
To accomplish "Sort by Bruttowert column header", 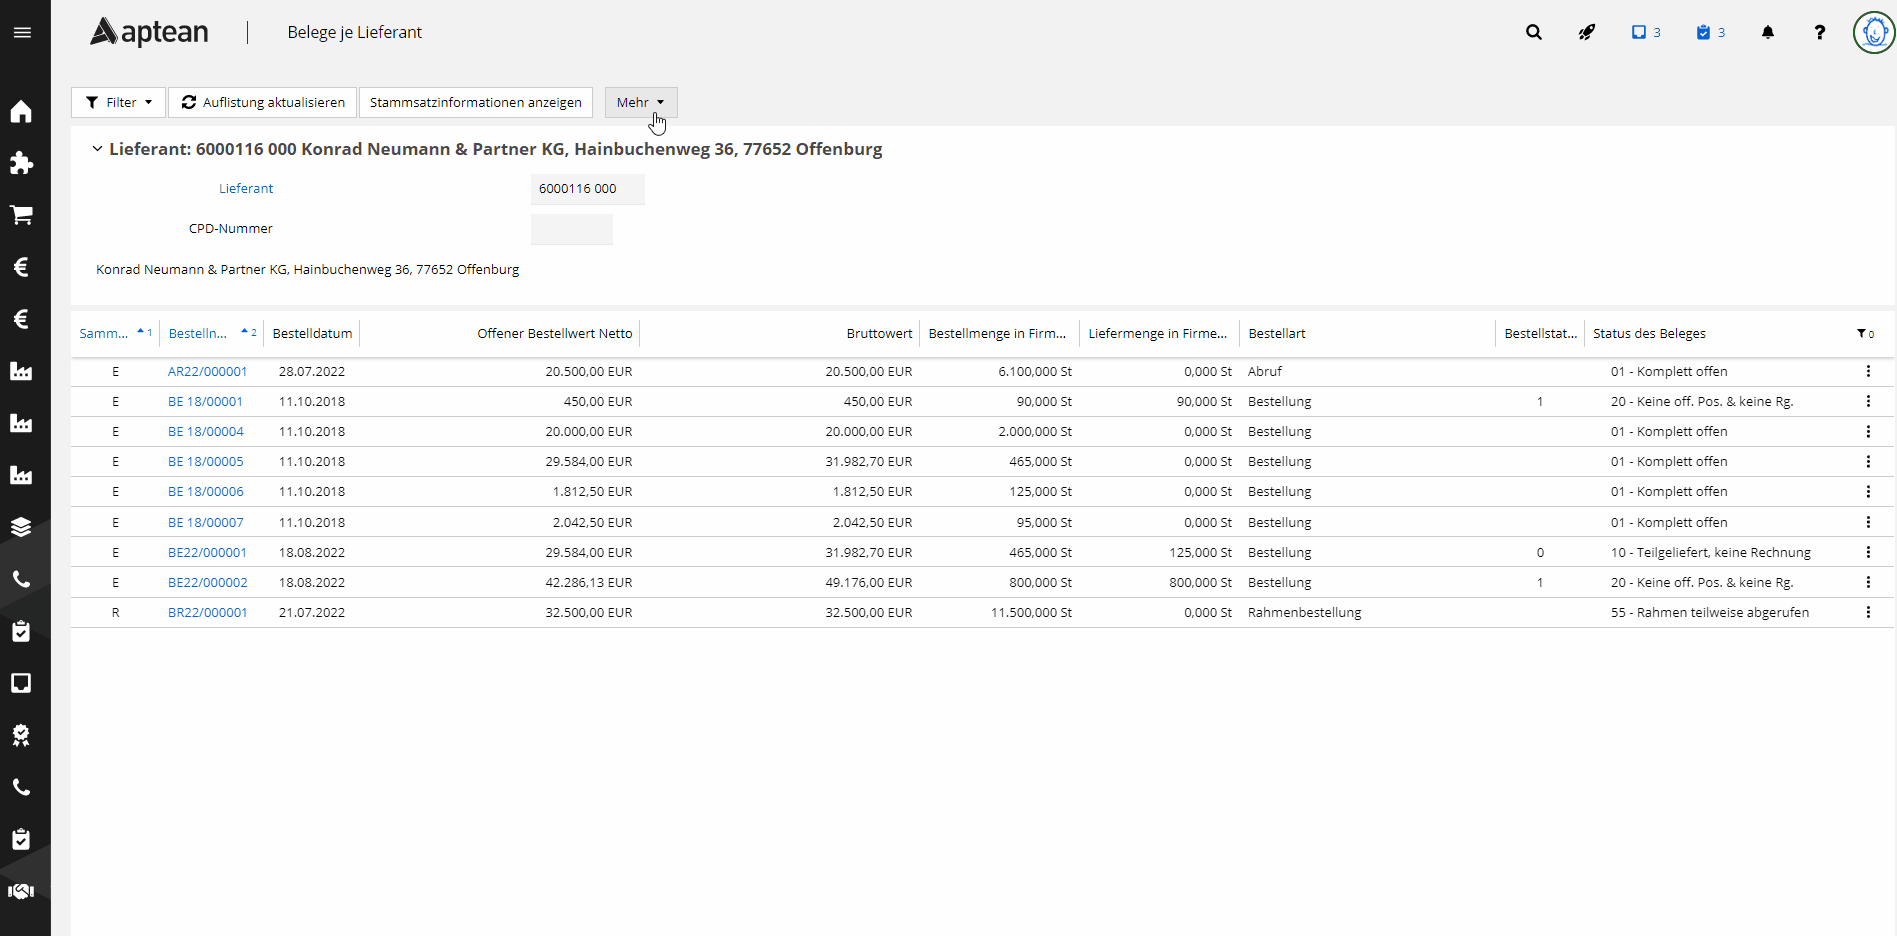I will 879,334.
